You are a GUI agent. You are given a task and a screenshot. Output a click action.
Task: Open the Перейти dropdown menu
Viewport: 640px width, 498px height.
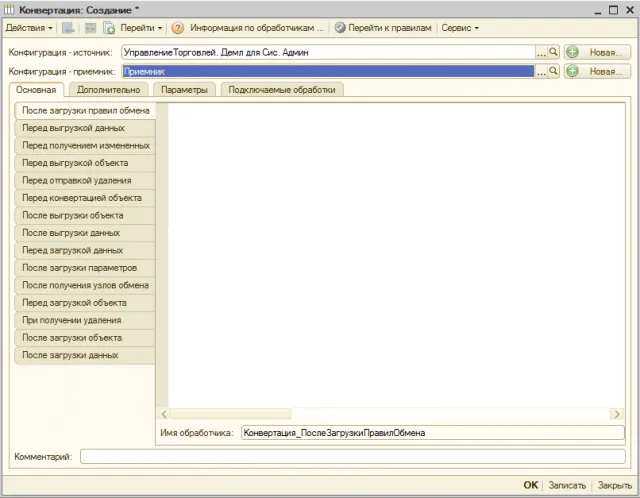click(141, 28)
